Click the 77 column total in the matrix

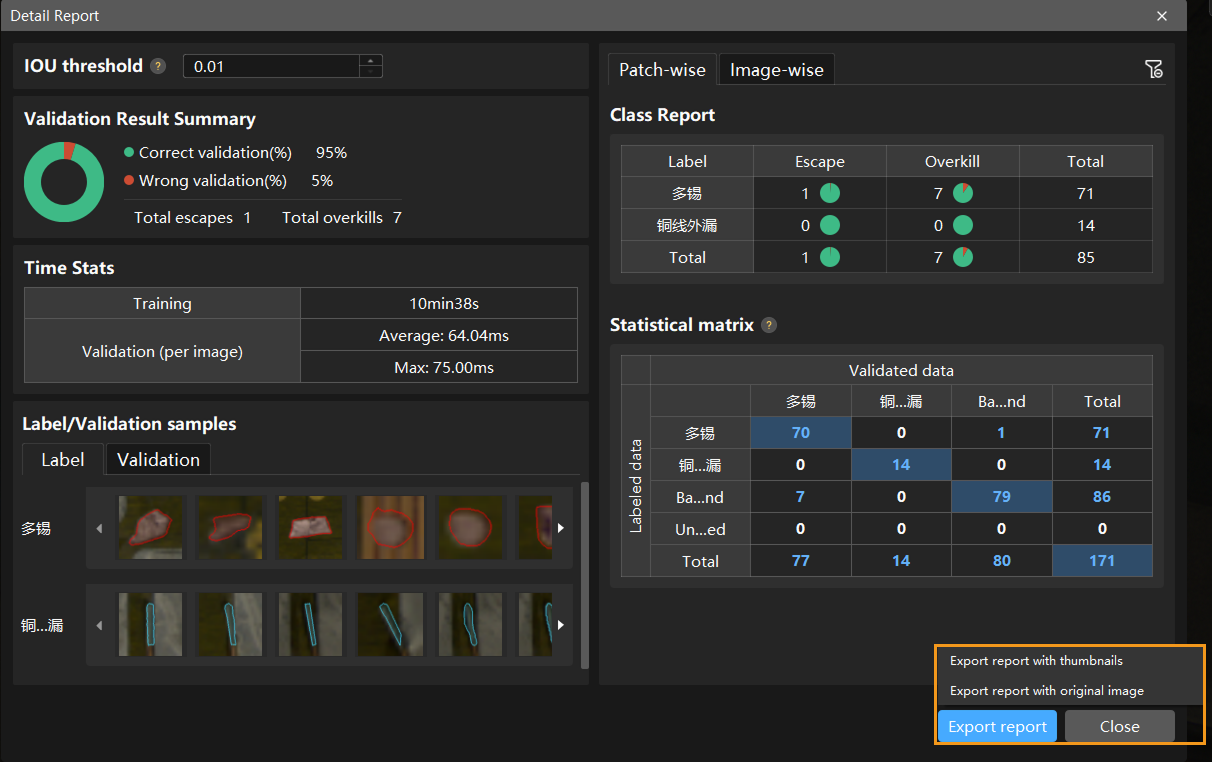coord(801,561)
